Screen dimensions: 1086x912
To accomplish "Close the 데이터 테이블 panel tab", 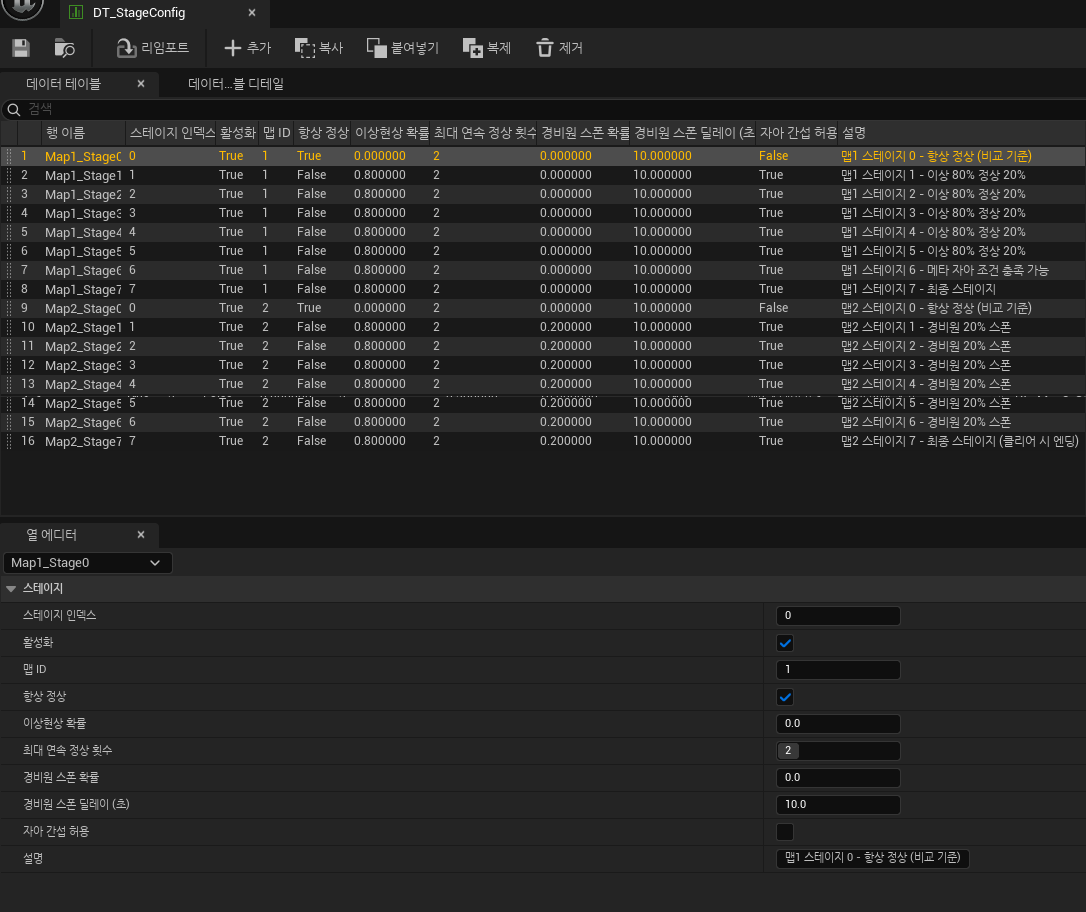I will (x=141, y=84).
